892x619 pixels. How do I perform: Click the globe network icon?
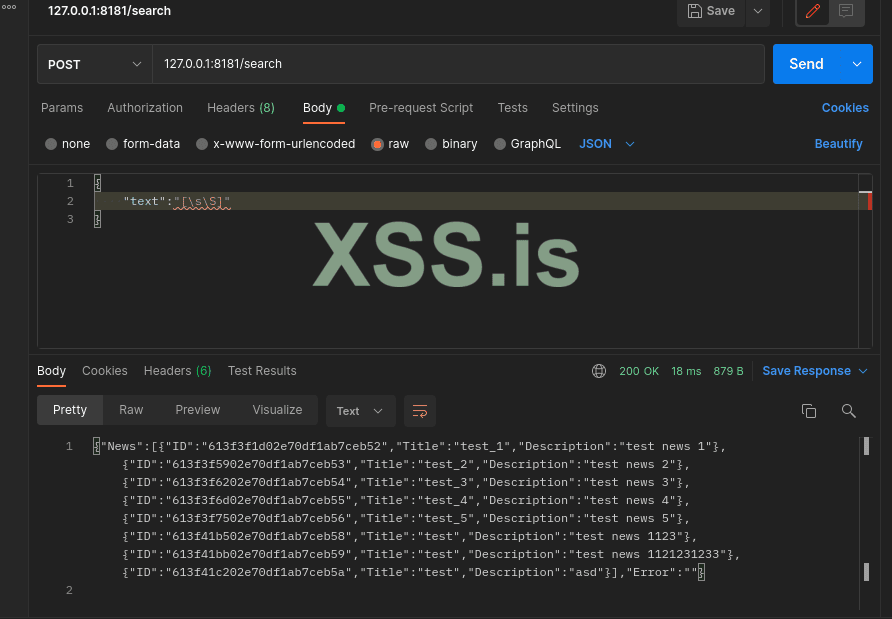click(x=599, y=371)
